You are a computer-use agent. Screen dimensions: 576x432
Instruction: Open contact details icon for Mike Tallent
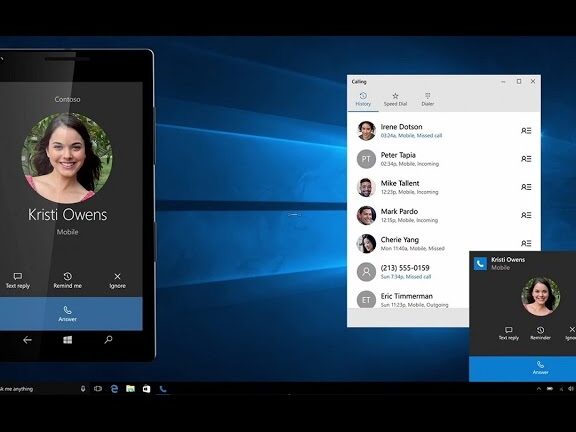pyautogui.click(x=526, y=187)
